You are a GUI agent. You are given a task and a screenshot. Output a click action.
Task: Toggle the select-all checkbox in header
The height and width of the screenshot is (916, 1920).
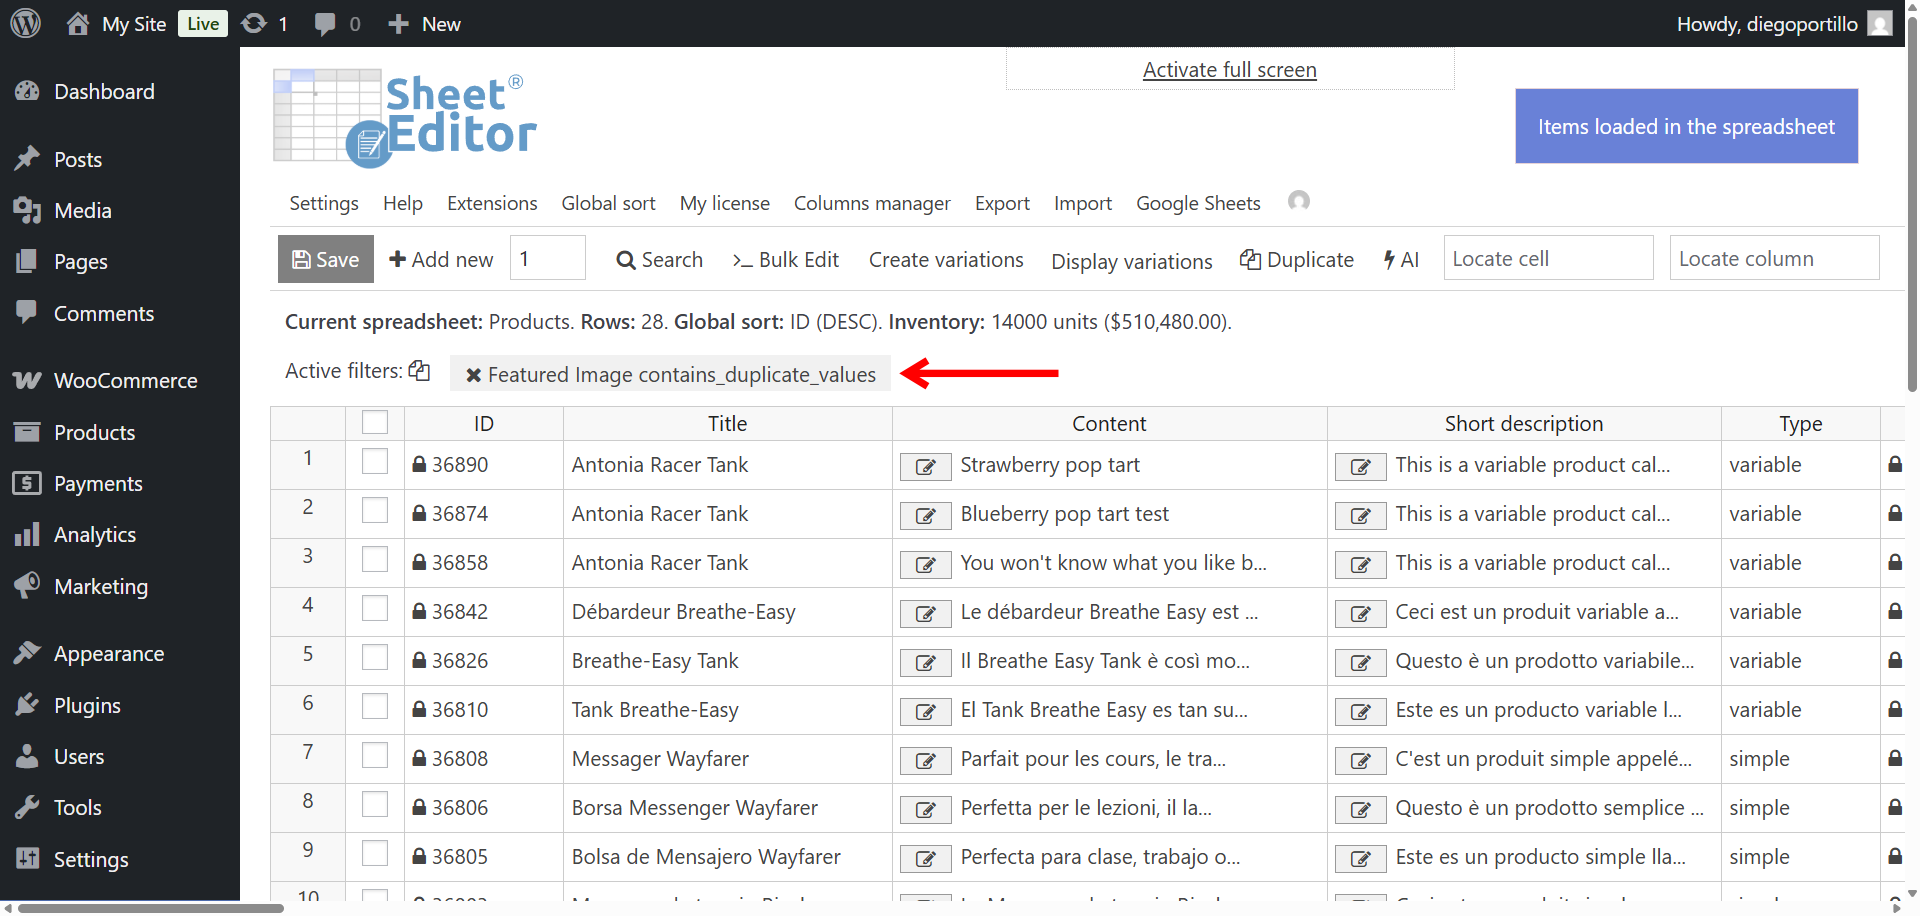(375, 423)
